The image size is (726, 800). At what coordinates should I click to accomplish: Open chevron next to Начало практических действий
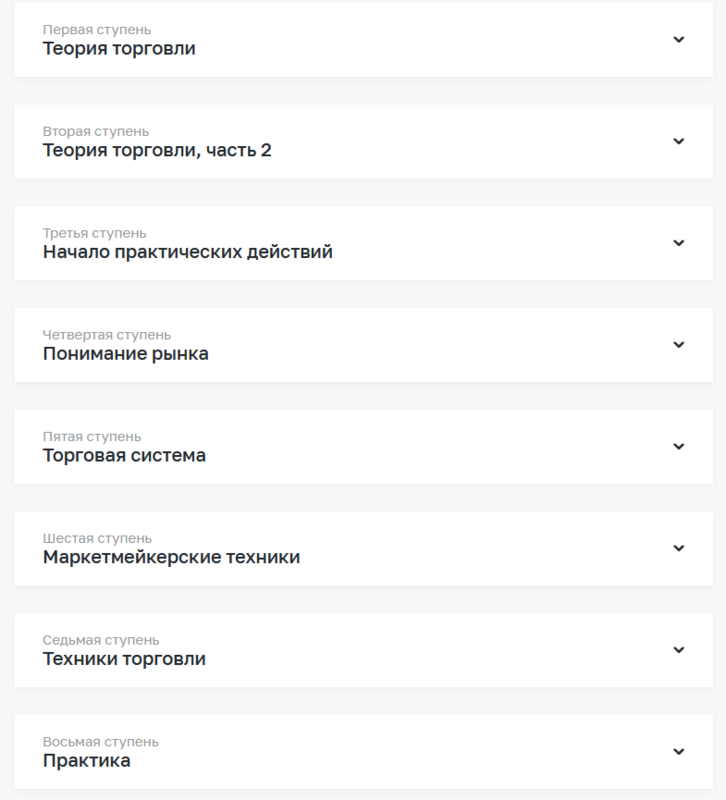click(x=679, y=243)
